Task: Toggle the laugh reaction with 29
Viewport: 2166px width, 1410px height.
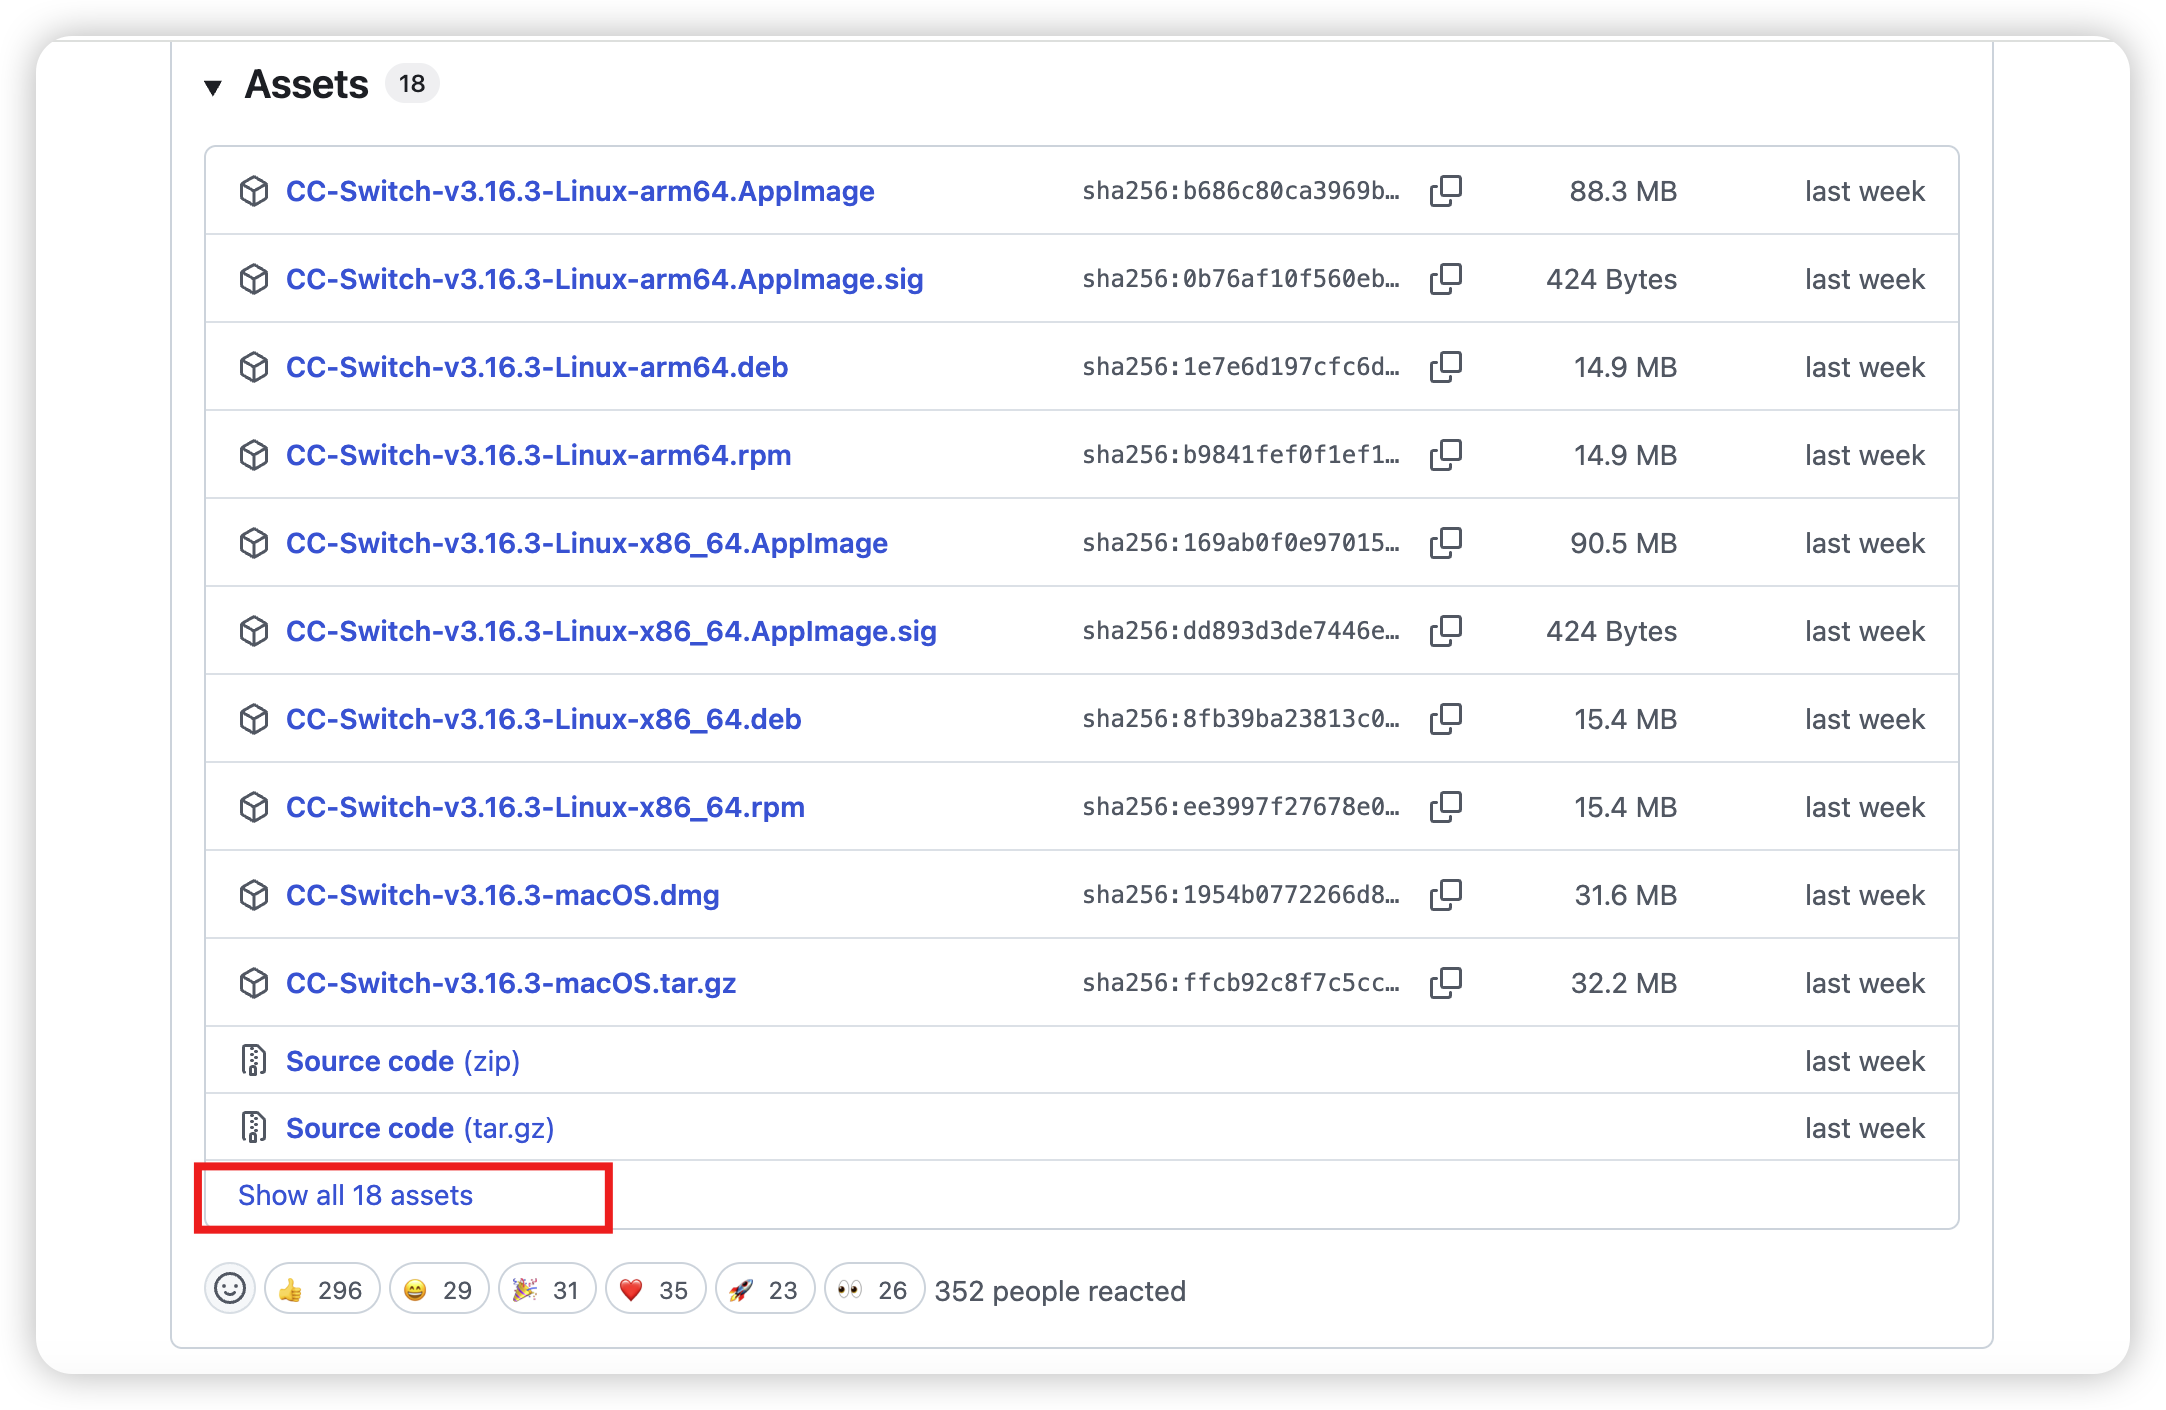Action: pos(438,1290)
